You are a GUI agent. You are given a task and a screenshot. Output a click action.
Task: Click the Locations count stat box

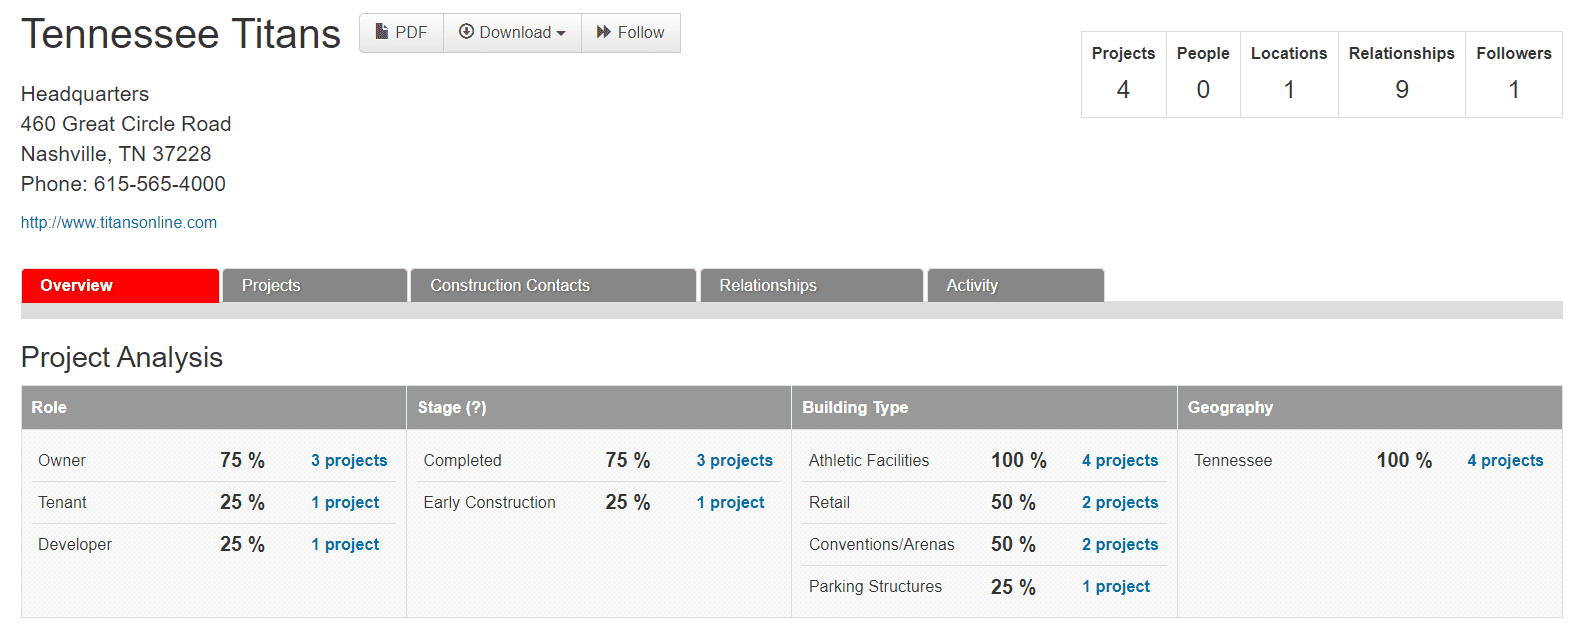click(1289, 74)
